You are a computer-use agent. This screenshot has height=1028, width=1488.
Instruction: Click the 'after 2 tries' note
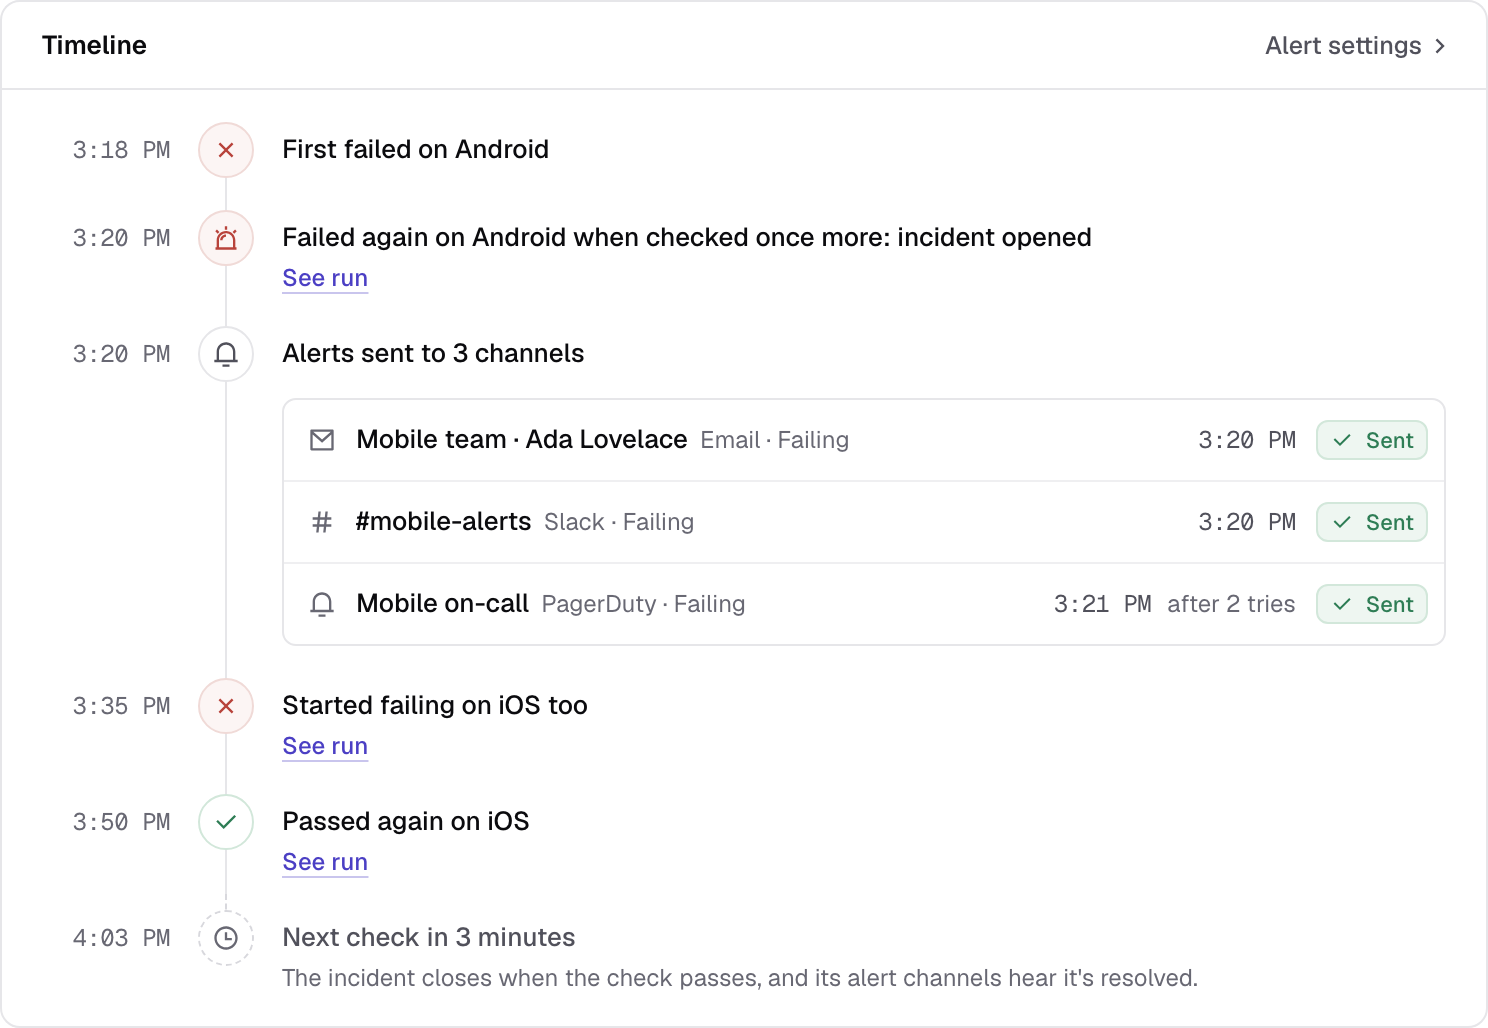click(1231, 604)
